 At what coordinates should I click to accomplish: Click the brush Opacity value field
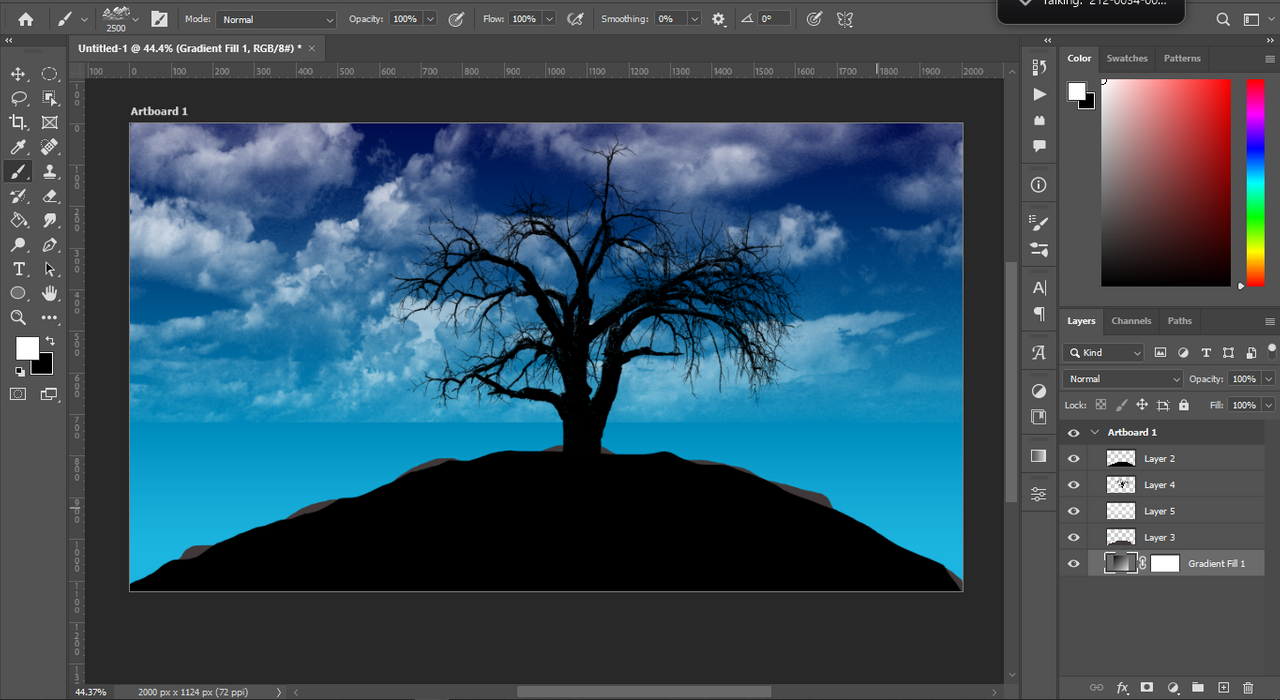coord(405,19)
